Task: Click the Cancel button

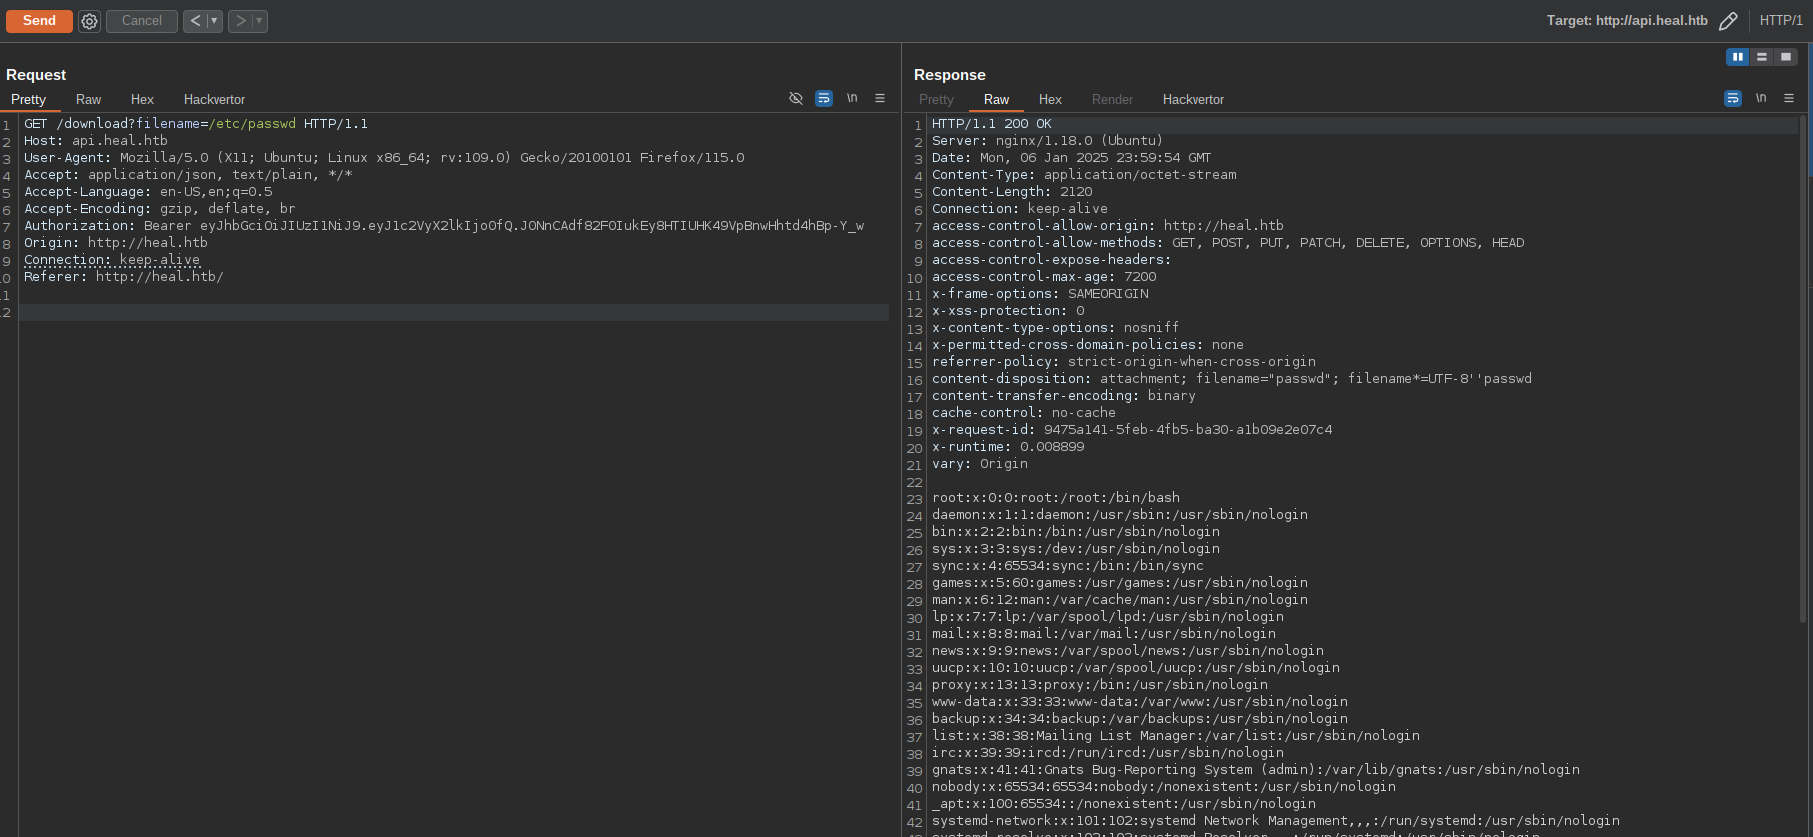Action: pos(142,21)
